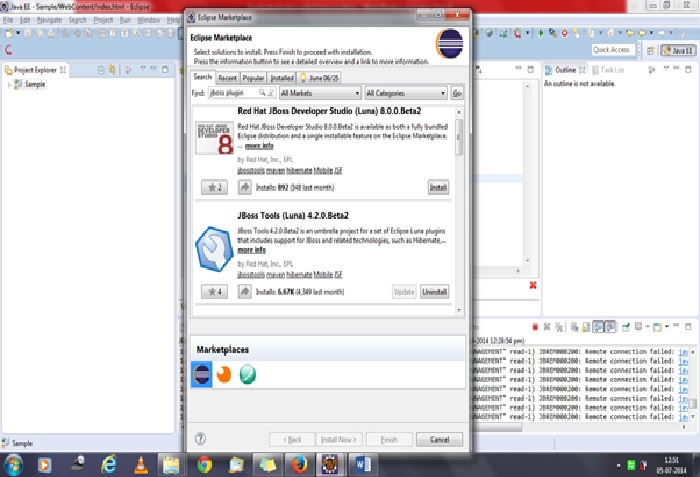Select the Eclipse marketplace icon
The height and width of the screenshot is (477, 700).
point(201,374)
